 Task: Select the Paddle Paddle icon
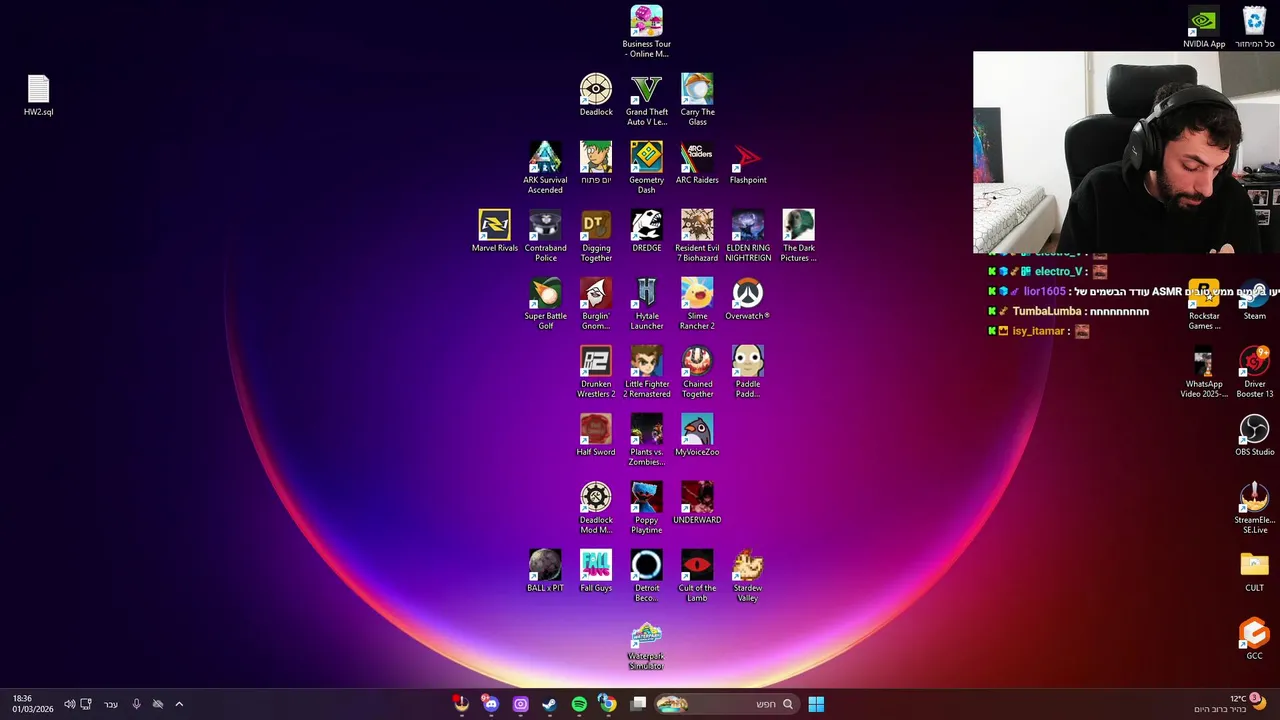pyautogui.click(x=748, y=372)
